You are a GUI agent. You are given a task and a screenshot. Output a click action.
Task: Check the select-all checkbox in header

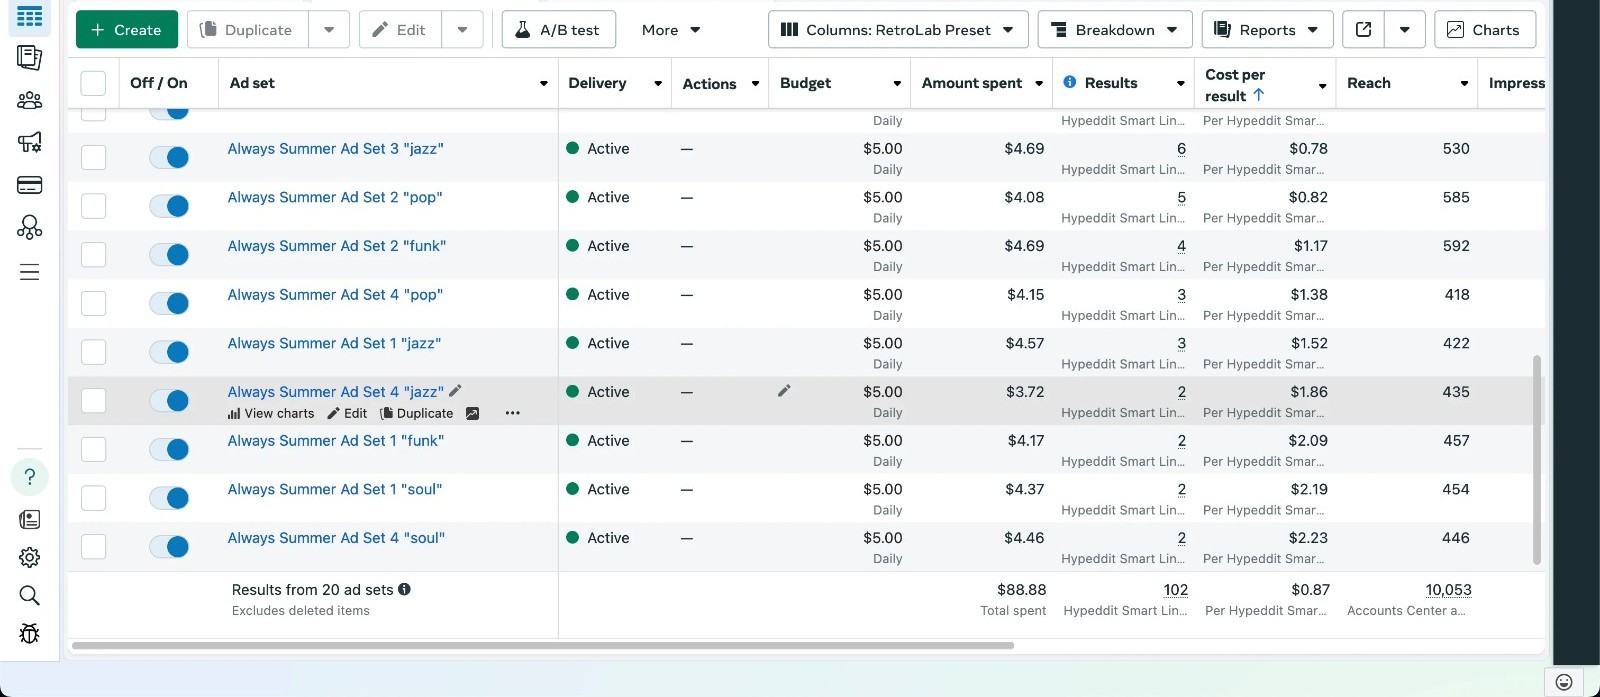93,83
